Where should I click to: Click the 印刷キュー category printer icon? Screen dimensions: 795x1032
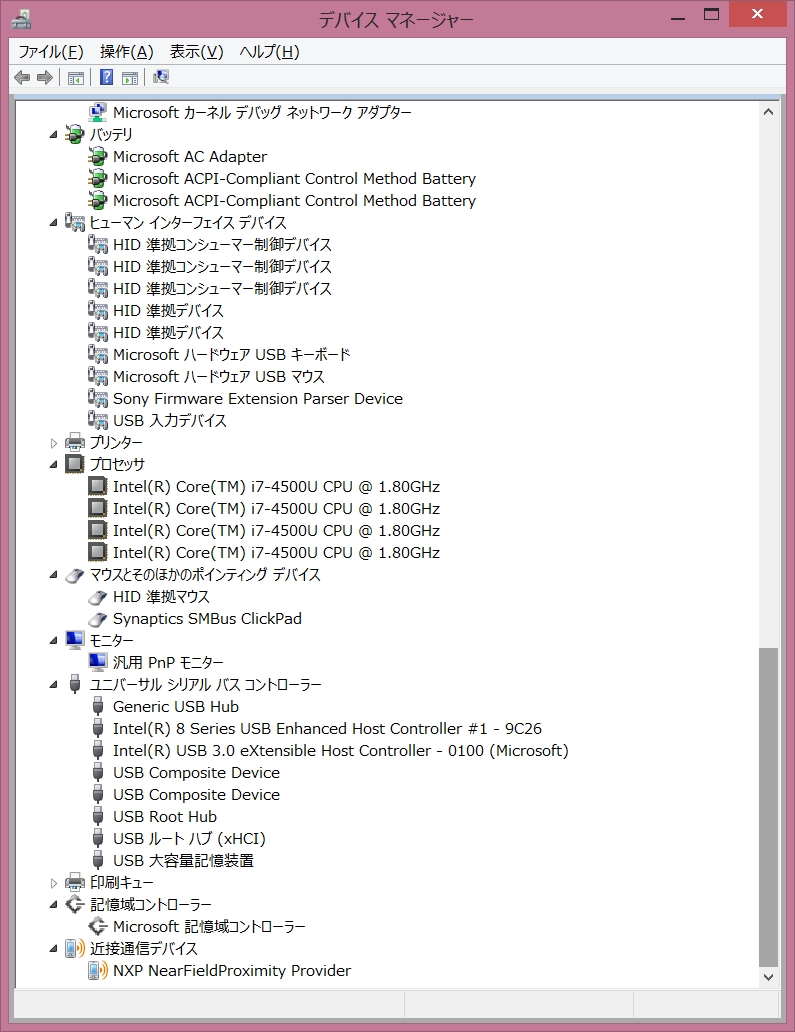coord(75,883)
